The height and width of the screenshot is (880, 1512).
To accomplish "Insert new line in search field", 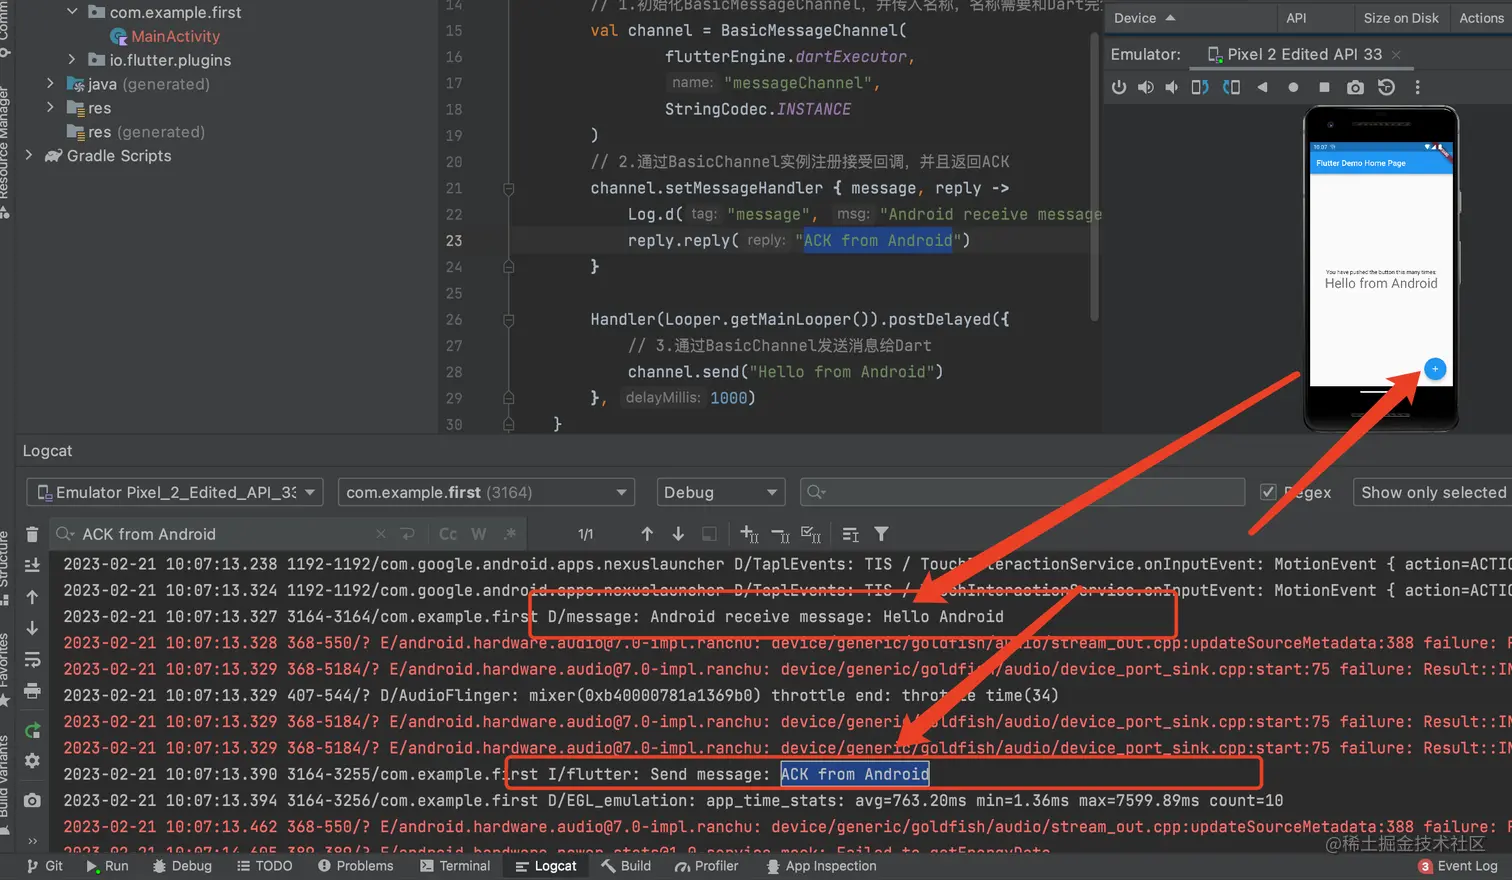I will pyautogui.click(x=407, y=534).
